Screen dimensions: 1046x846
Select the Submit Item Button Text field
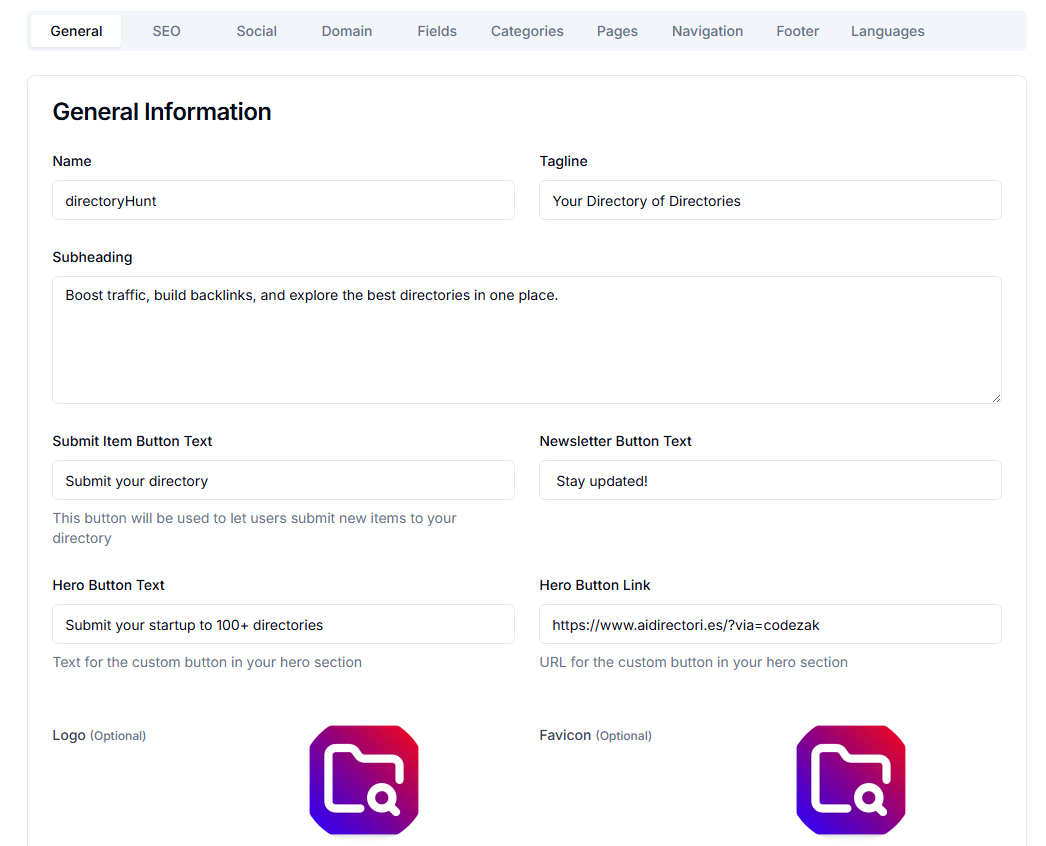[x=283, y=480]
